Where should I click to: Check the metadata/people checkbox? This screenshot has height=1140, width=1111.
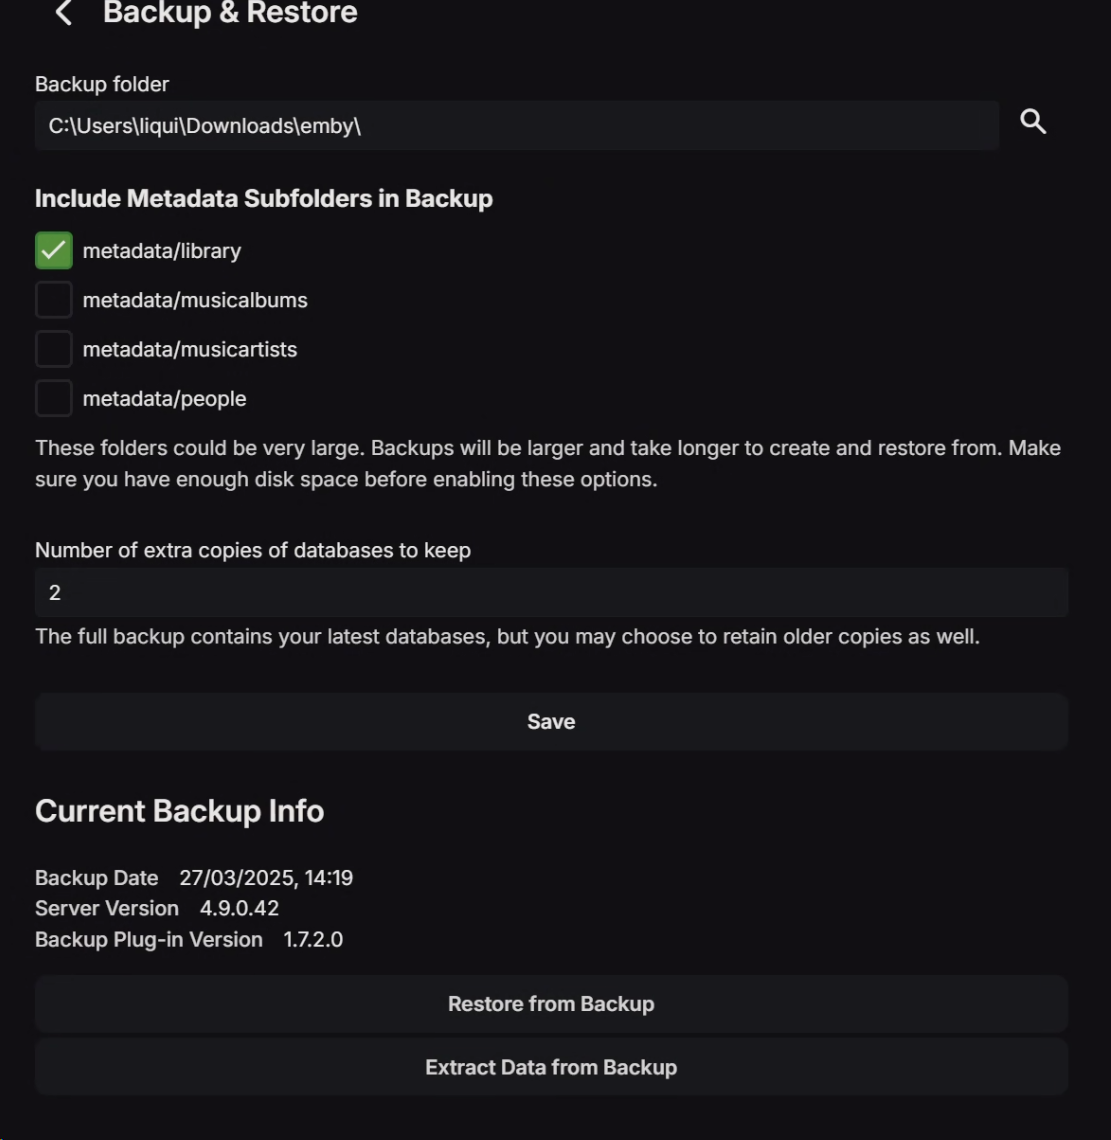54,398
